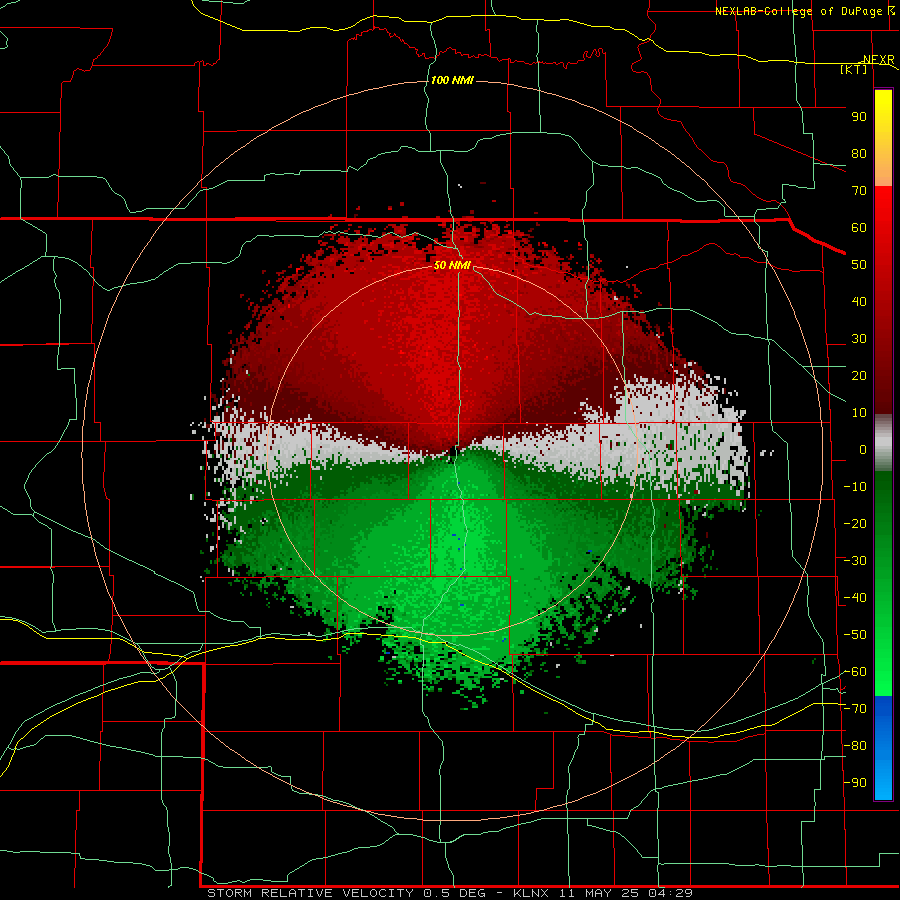Viewport: 900px width, 900px height.
Task: Click the "-90" velocity scale label
Action: tap(855, 783)
